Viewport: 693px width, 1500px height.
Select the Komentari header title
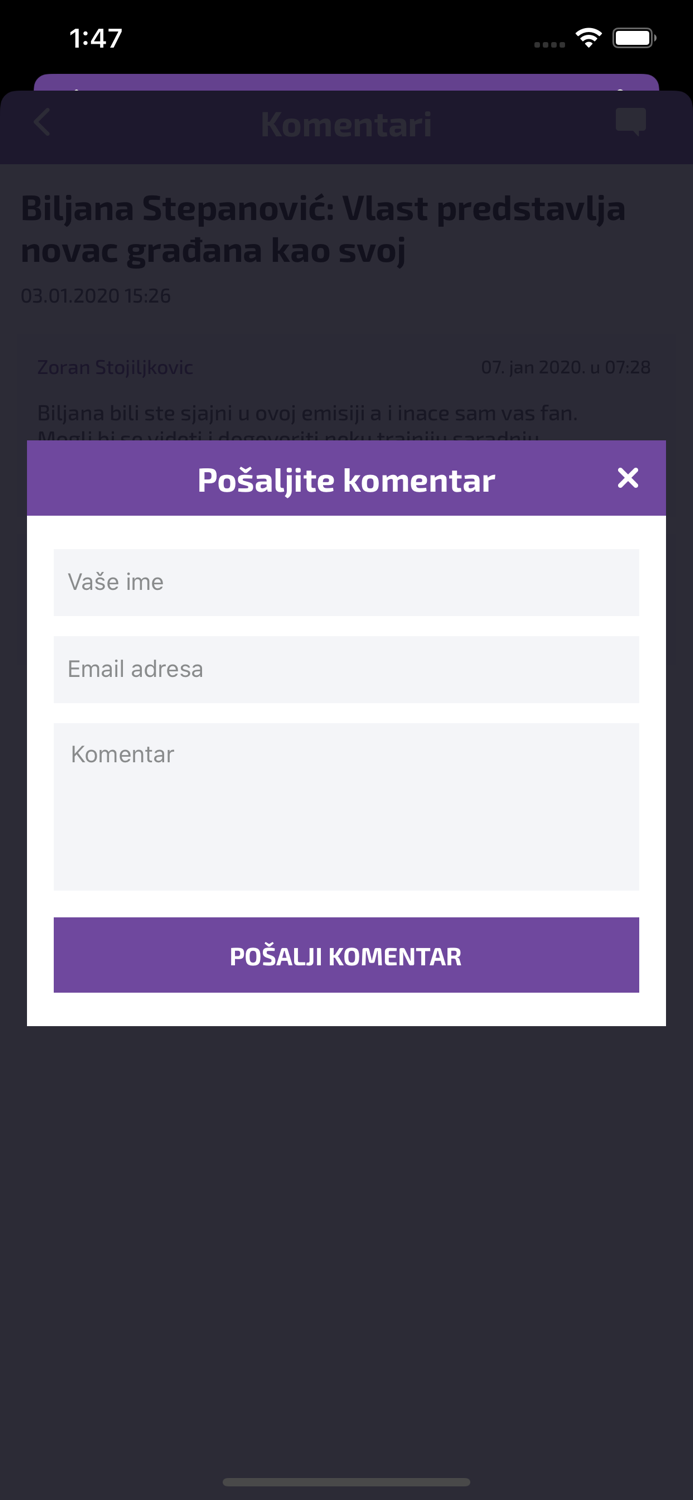tap(346, 124)
